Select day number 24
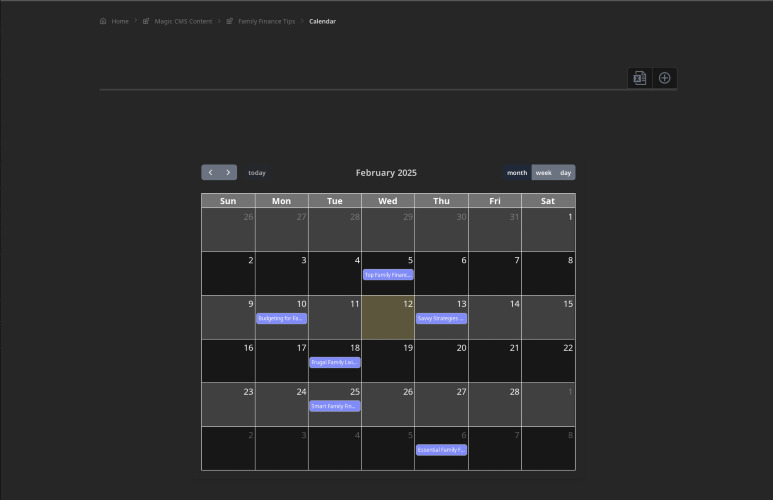The image size is (773, 500). (301, 392)
